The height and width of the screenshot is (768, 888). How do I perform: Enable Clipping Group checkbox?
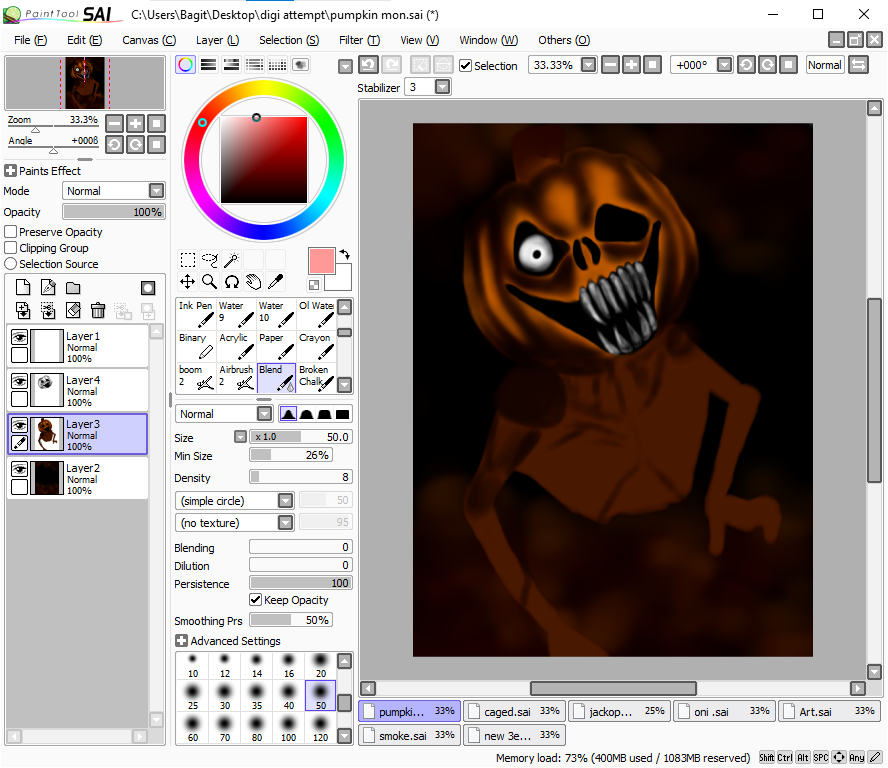[10, 248]
